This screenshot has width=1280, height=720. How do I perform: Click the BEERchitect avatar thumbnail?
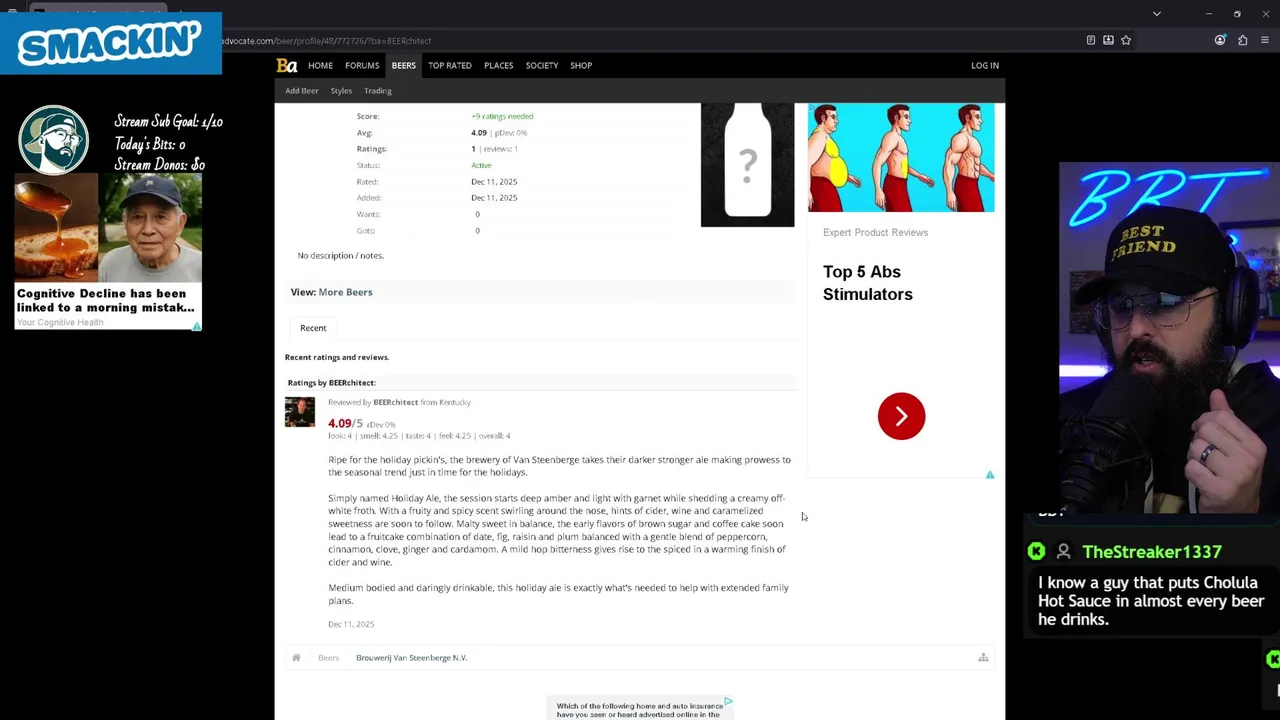[x=300, y=412]
